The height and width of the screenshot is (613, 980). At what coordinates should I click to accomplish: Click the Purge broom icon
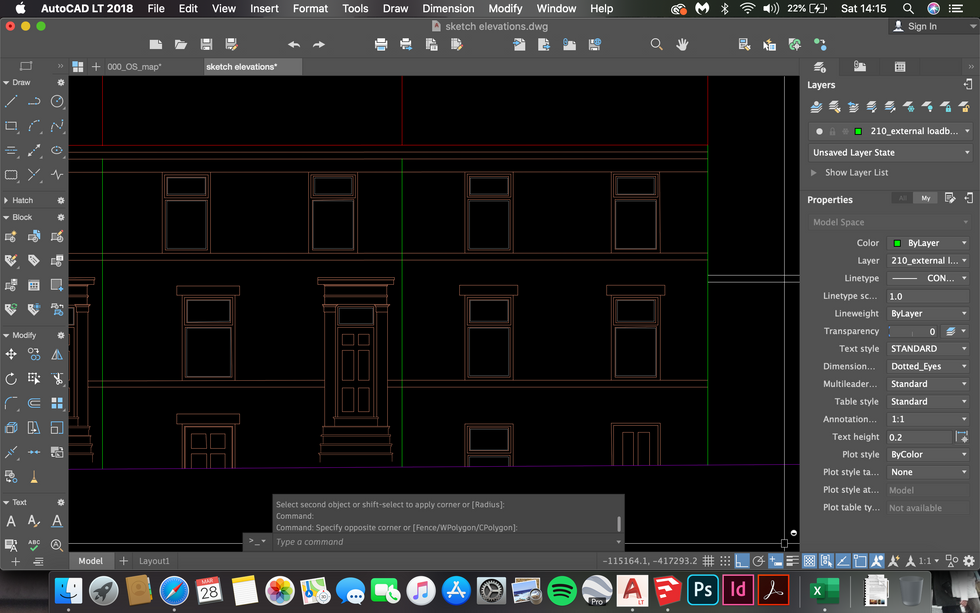[x=34, y=477]
